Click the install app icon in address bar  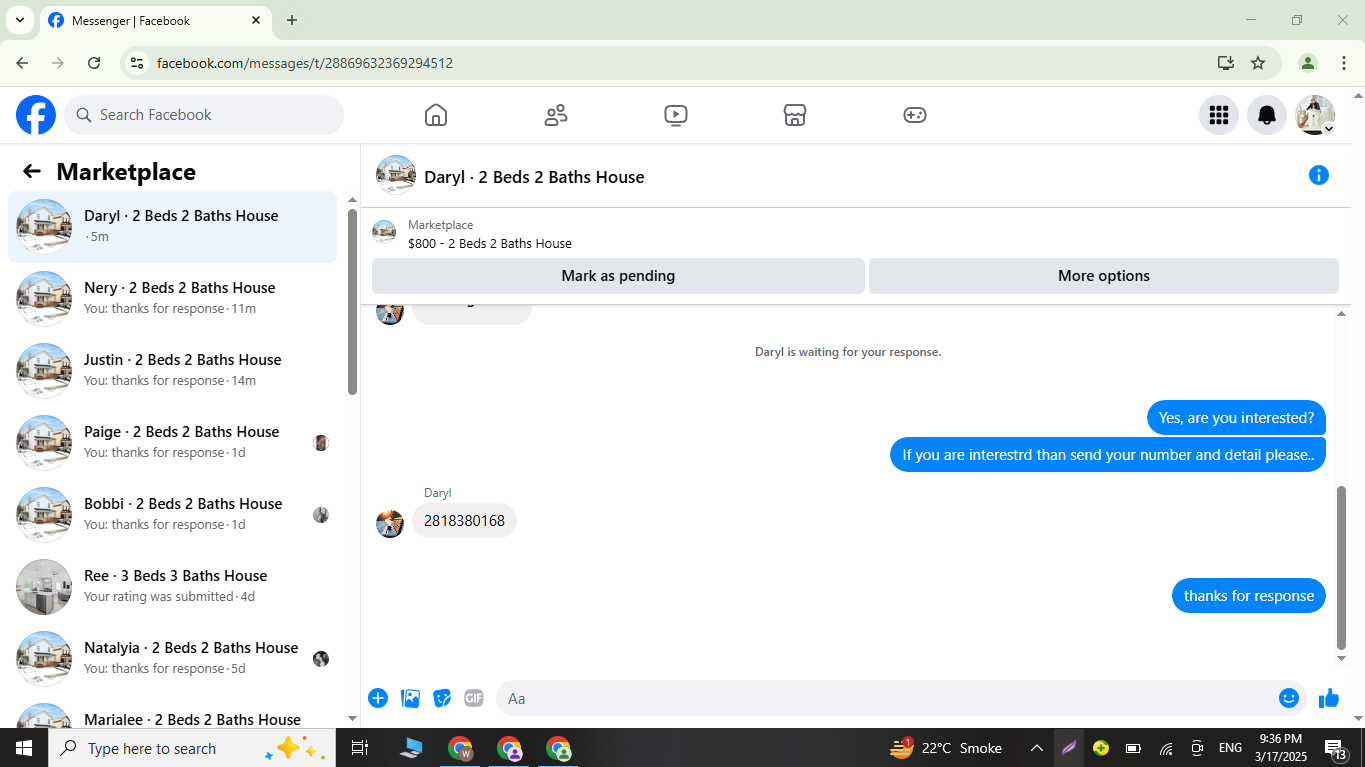[1226, 63]
